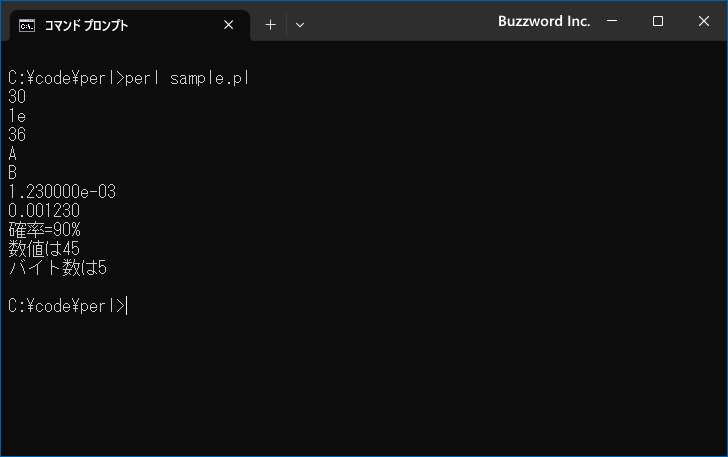This screenshot has height=457, width=728.
Task: Maximize the terminal window
Action: (x=657, y=21)
